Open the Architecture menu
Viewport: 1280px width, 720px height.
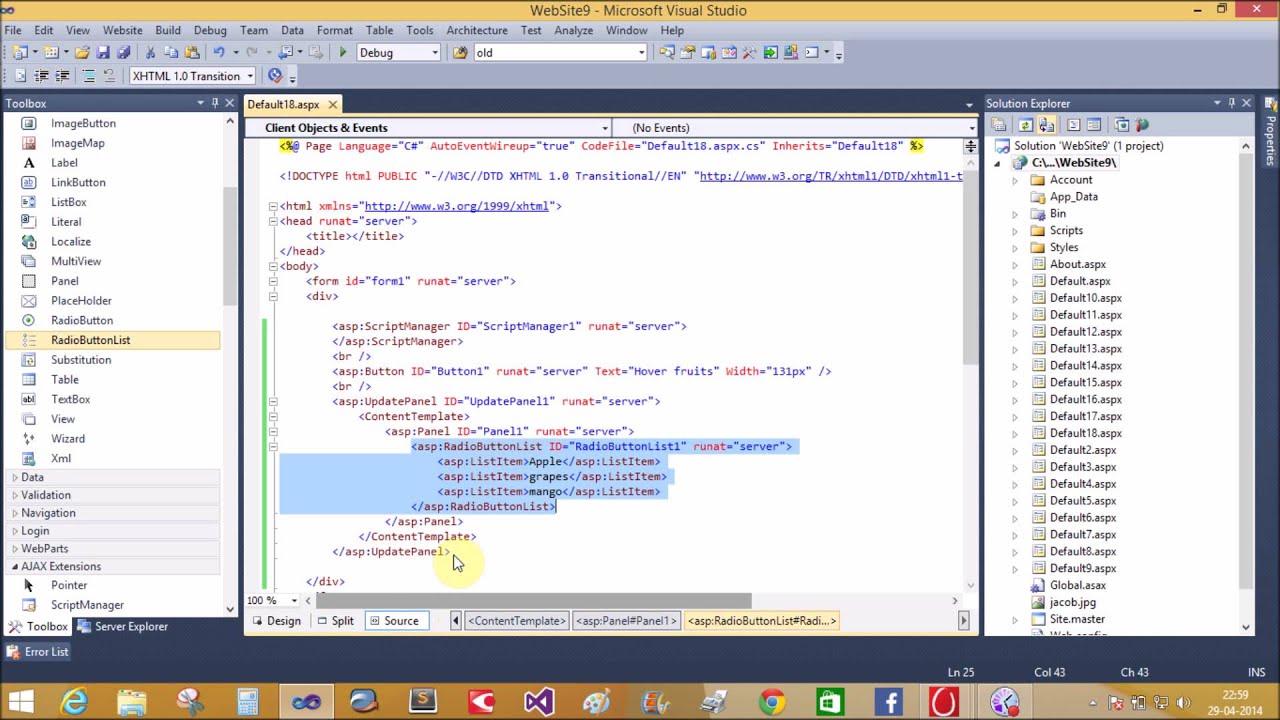[477, 30]
